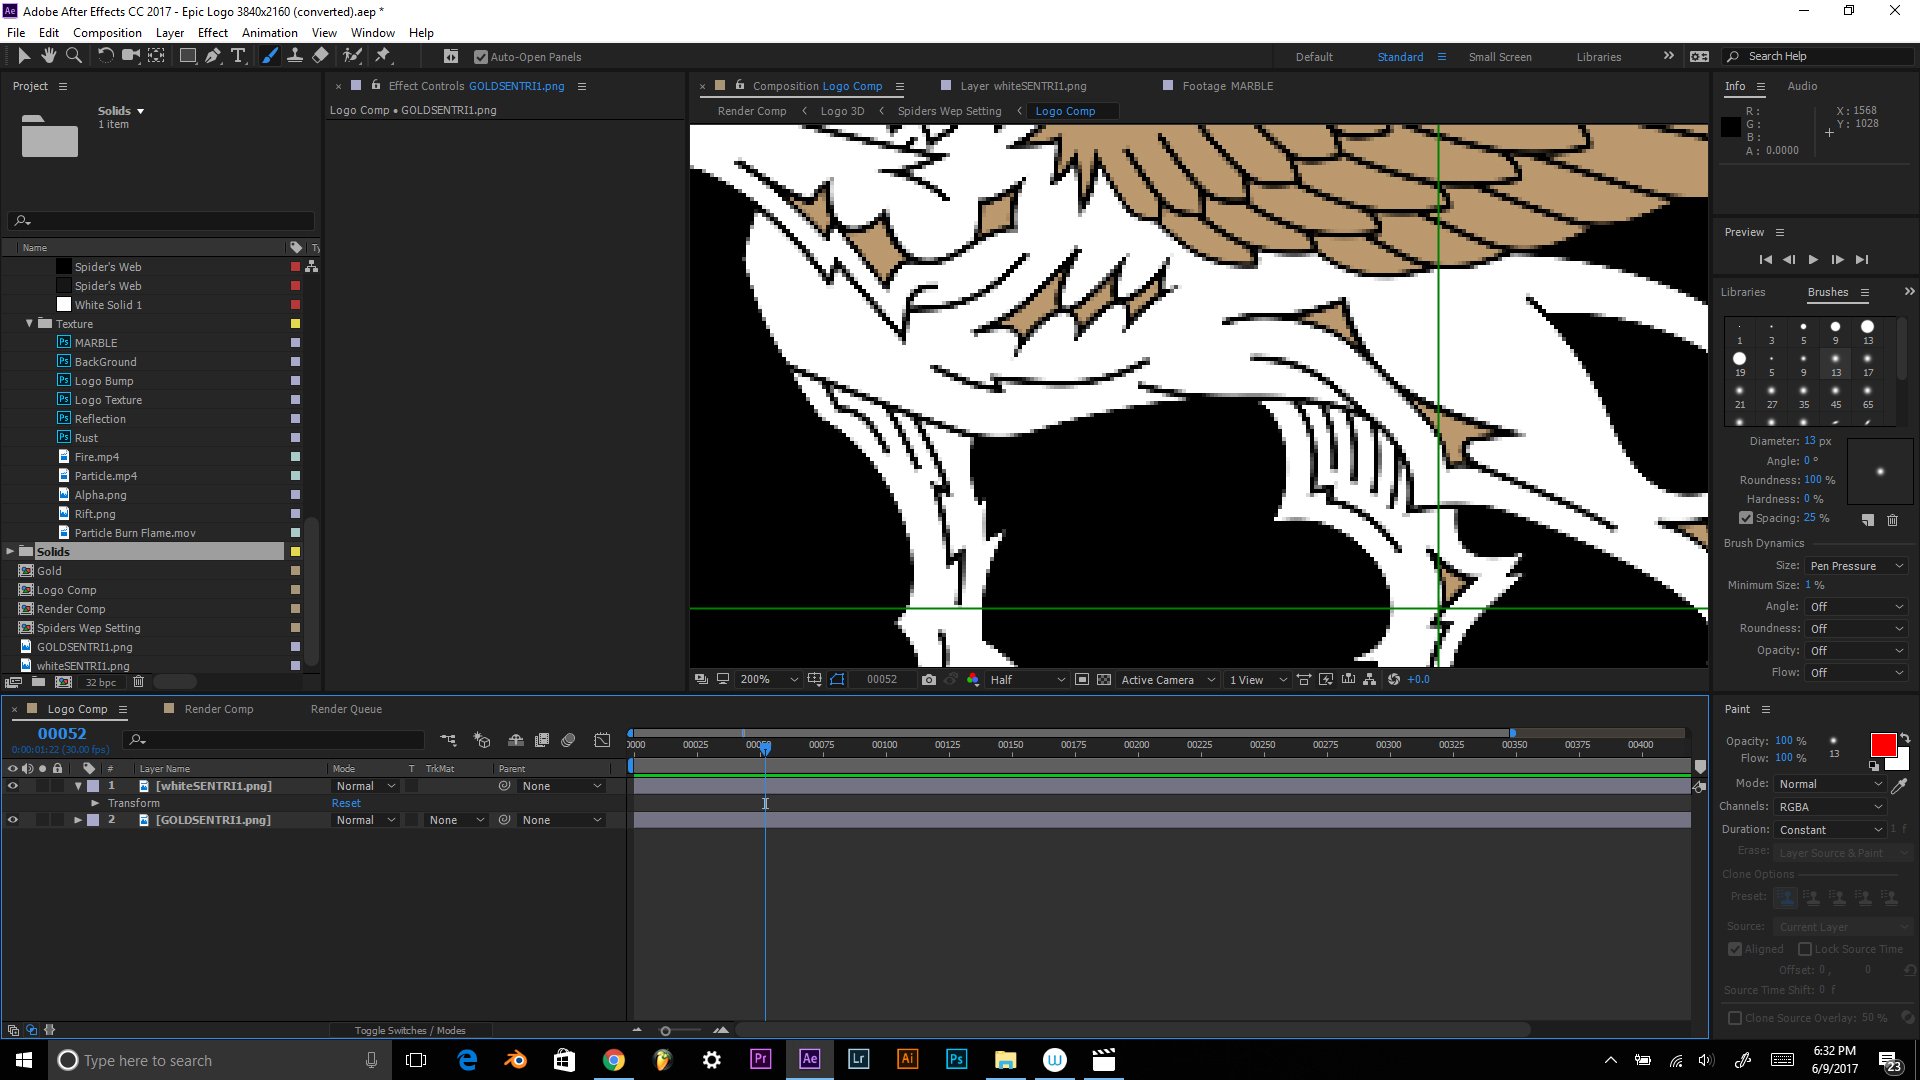This screenshot has height=1080, width=1920.
Task: Open the Composition menu
Action: tap(107, 32)
